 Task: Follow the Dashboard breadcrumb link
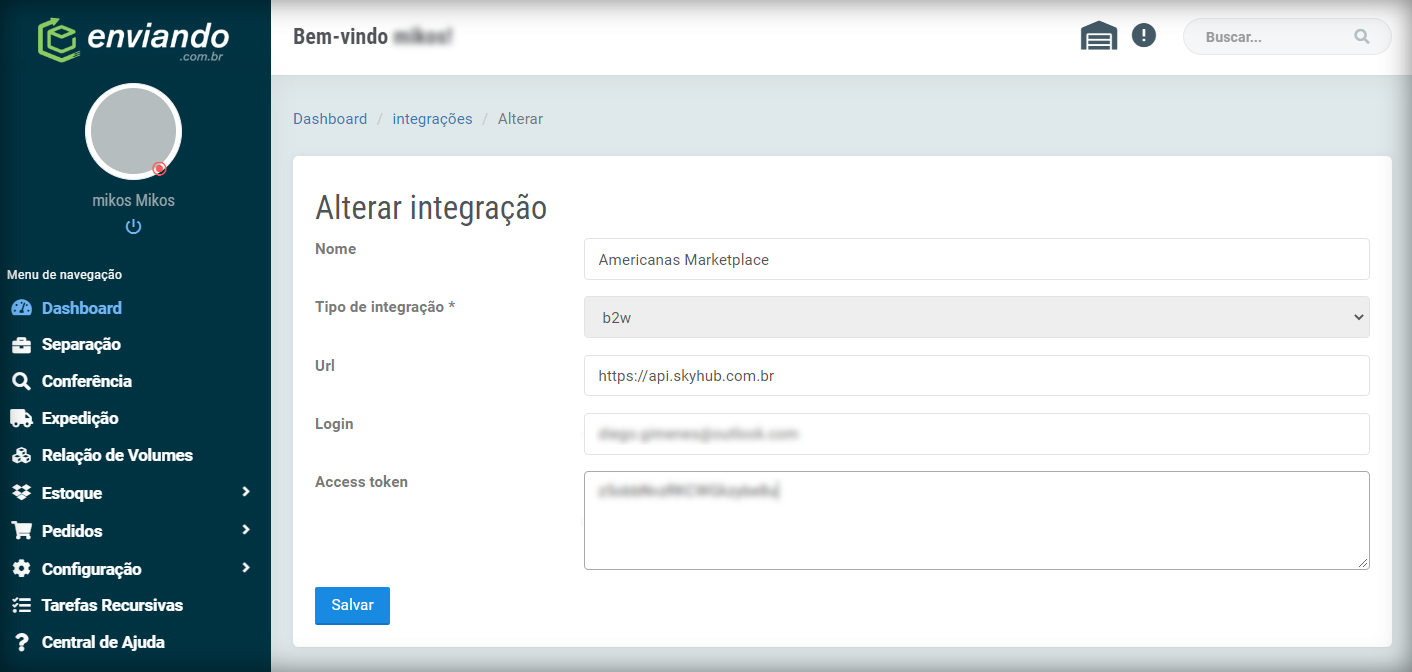(x=330, y=118)
